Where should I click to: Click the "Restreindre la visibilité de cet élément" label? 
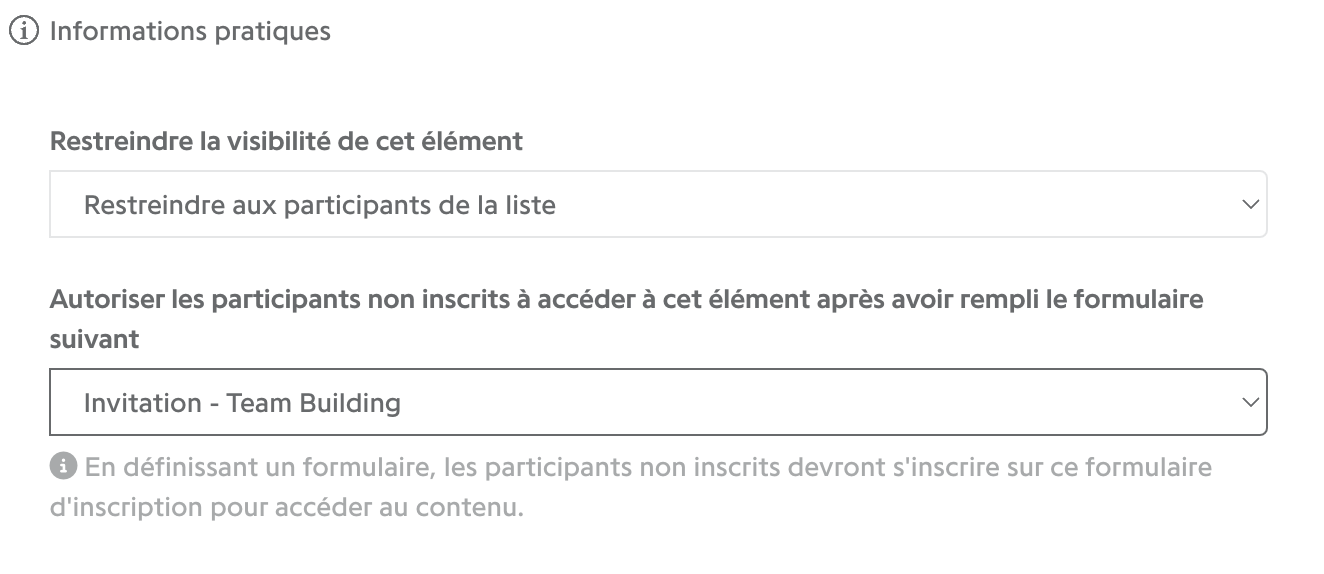click(x=286, y=141)
